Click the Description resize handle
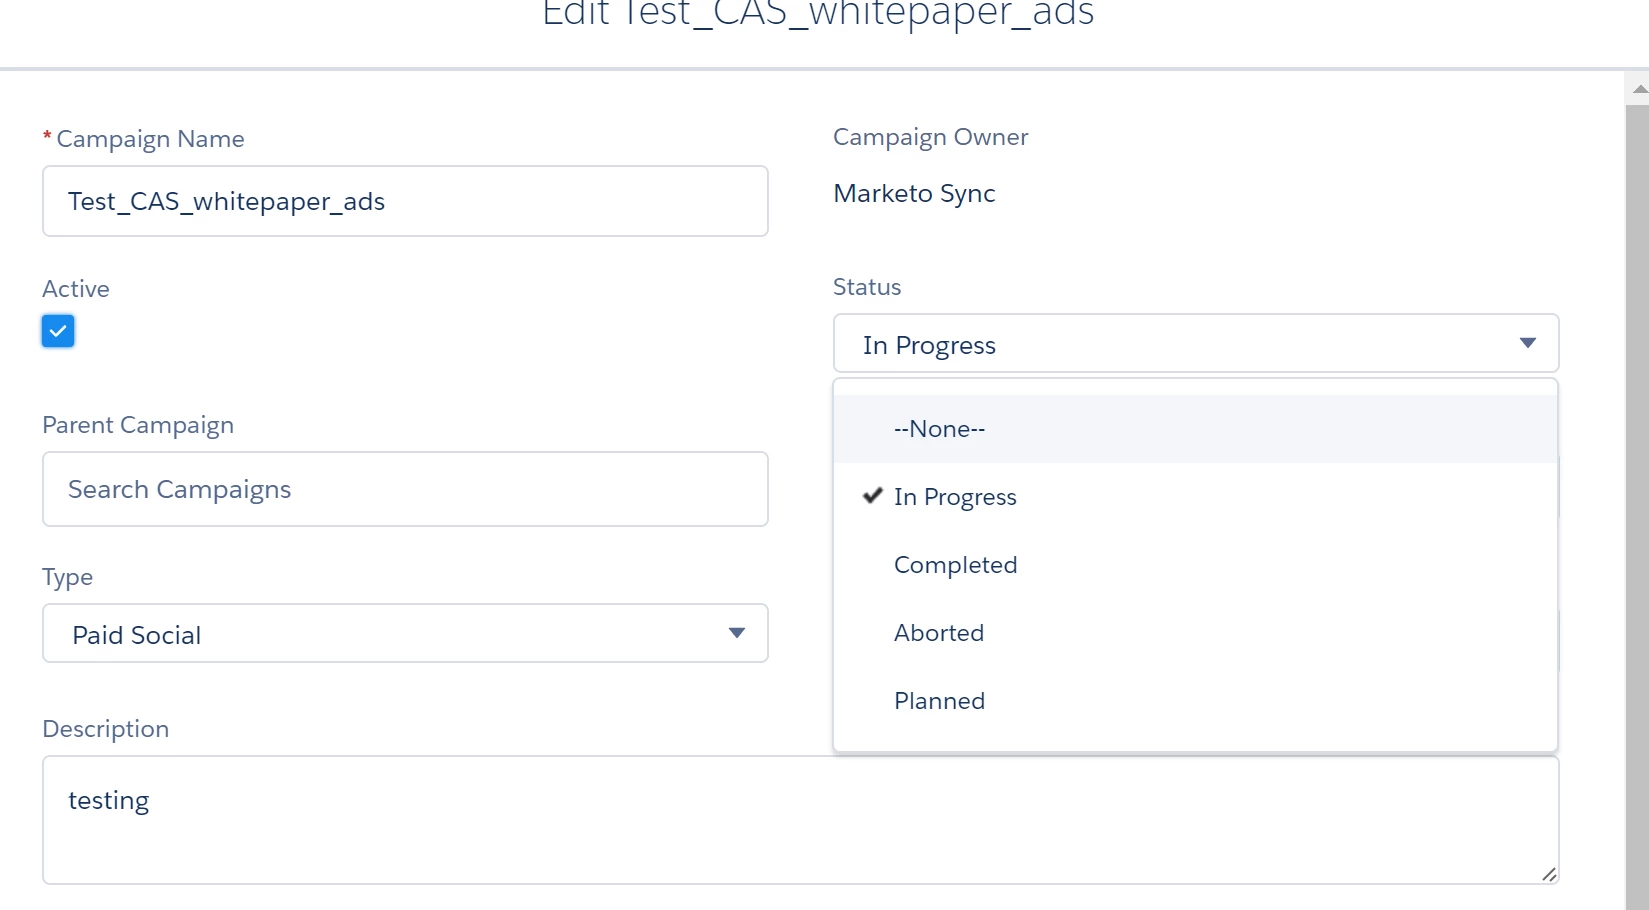 1549,874
